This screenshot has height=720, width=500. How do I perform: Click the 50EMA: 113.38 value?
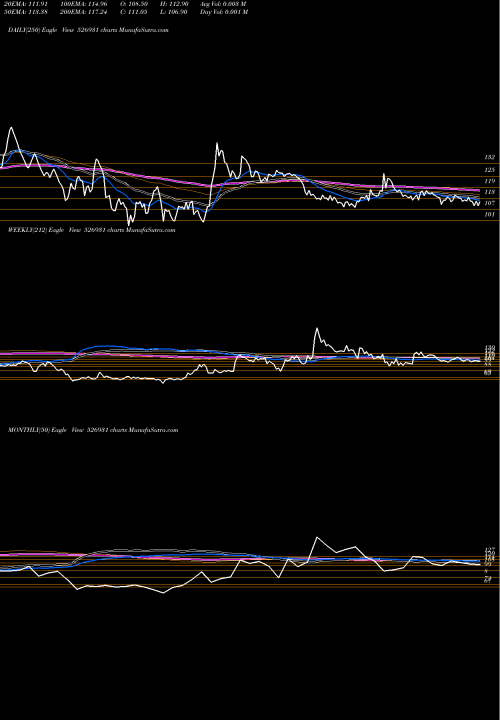click(24, 12)
